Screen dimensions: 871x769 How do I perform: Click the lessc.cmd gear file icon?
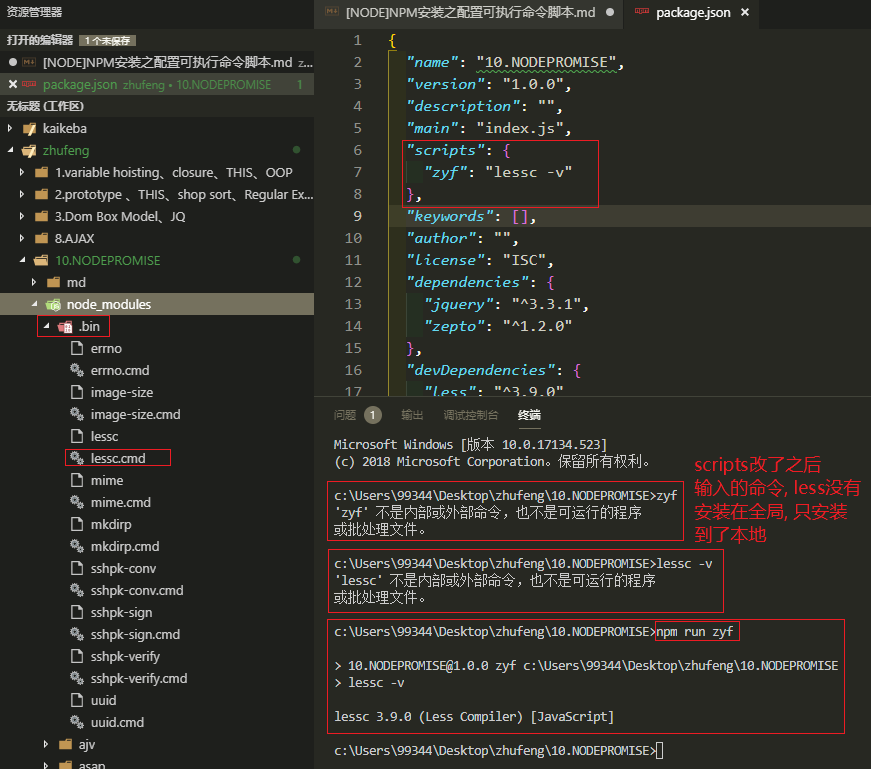77,458
